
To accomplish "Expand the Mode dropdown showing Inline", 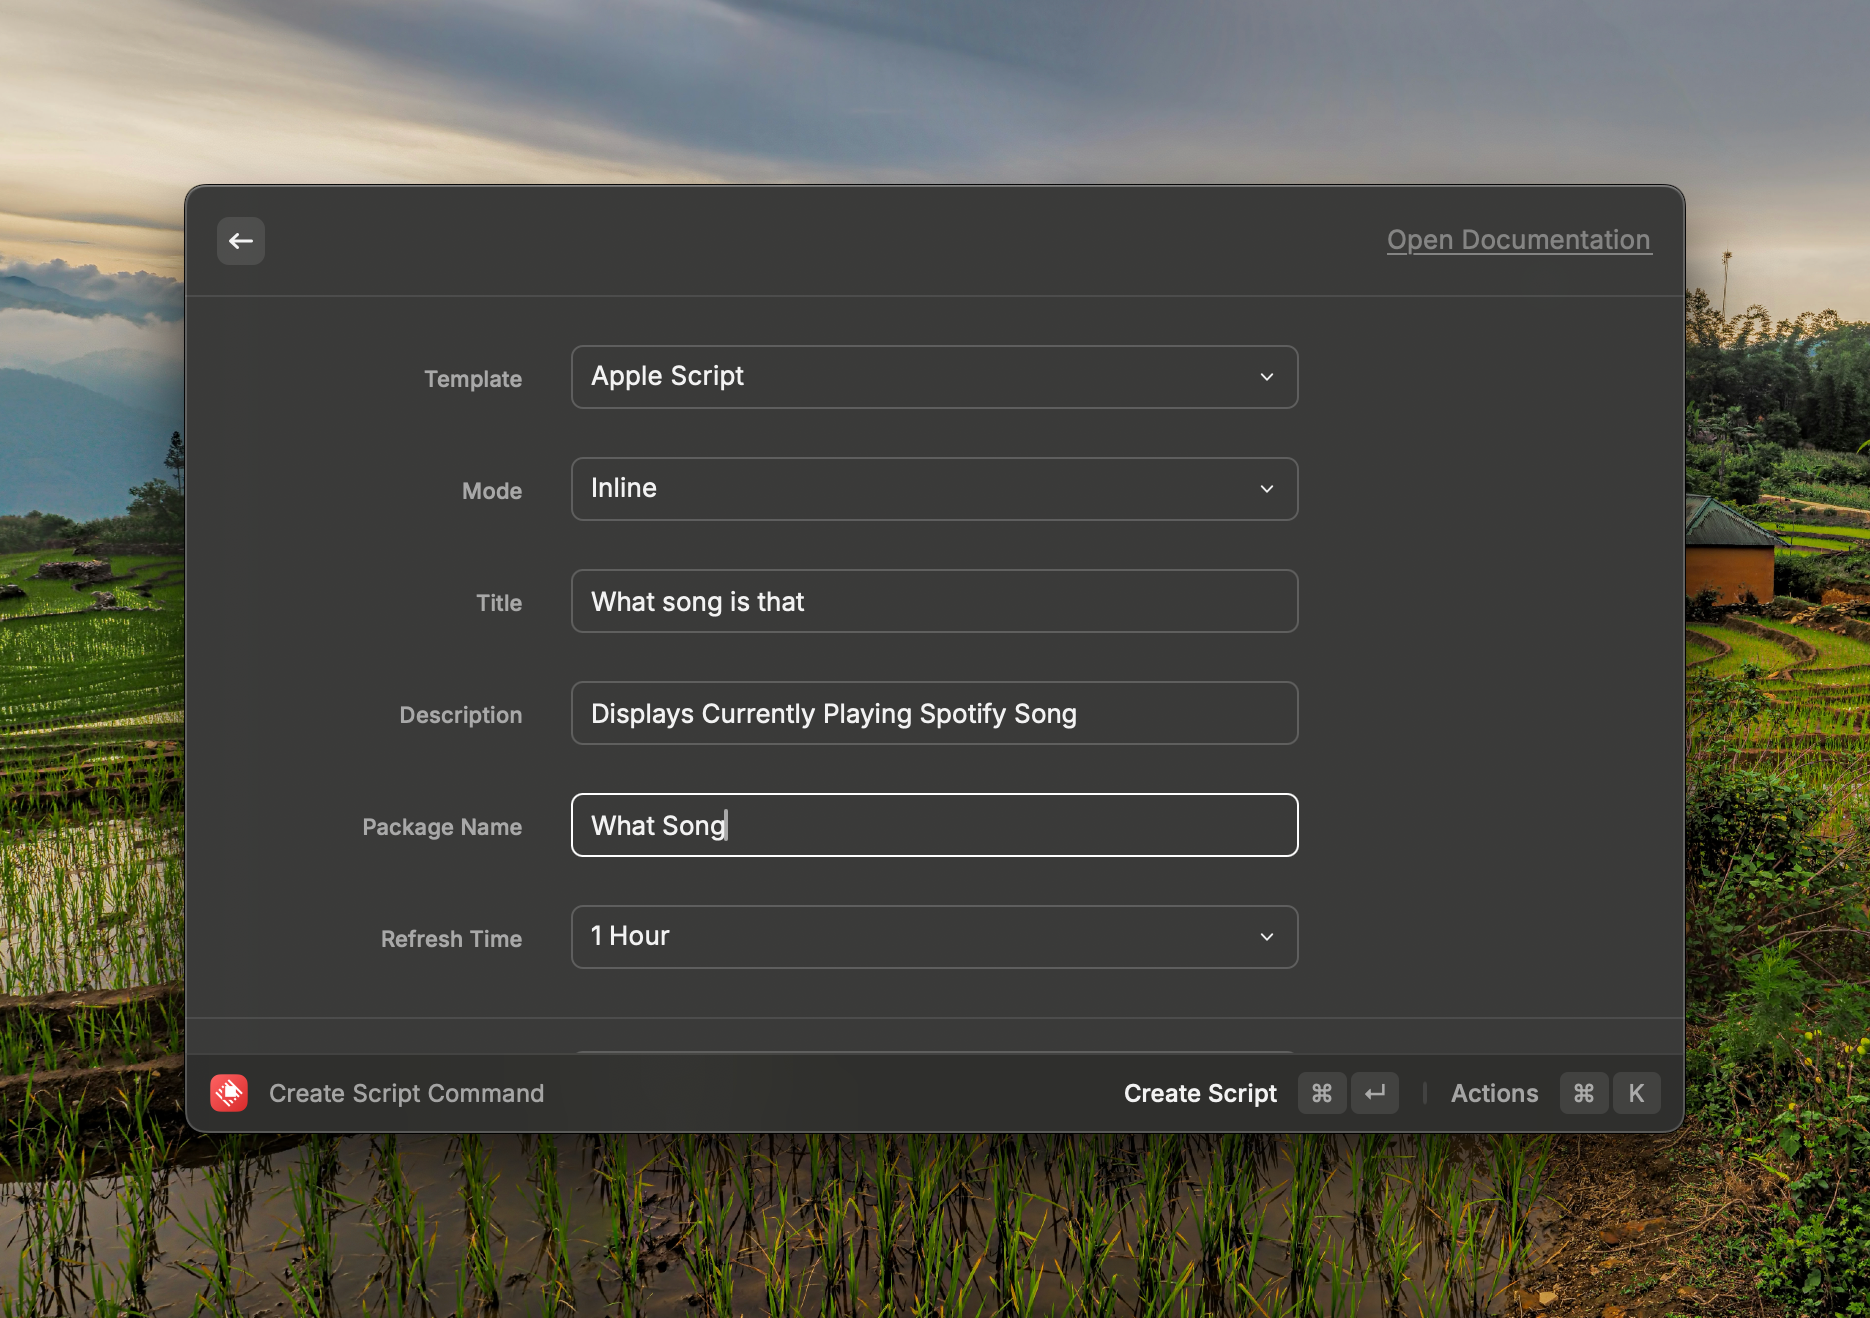I will [x=933, y=489].
